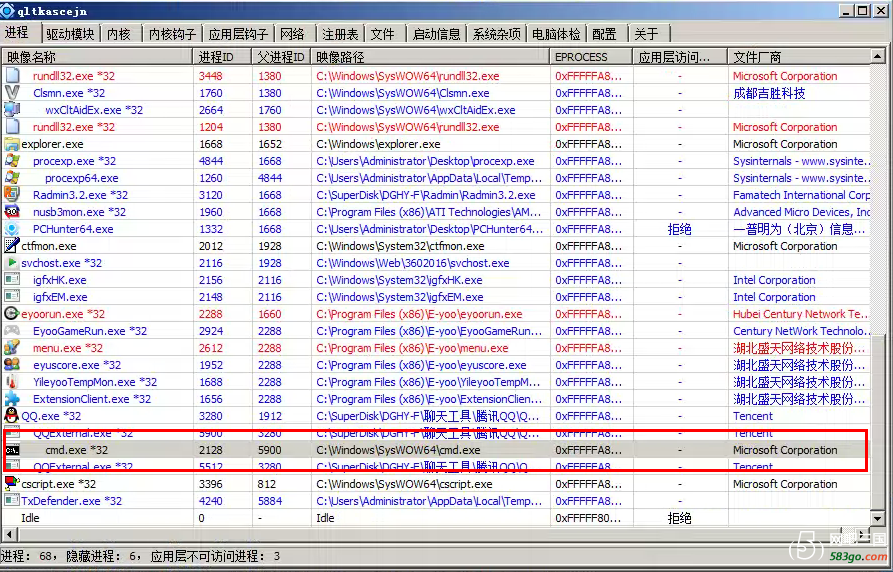The width and height of the screenshot is (893, 572).
Task: Click the EyooGameRun.exe gamepad icon
Action: coord(12,331)
